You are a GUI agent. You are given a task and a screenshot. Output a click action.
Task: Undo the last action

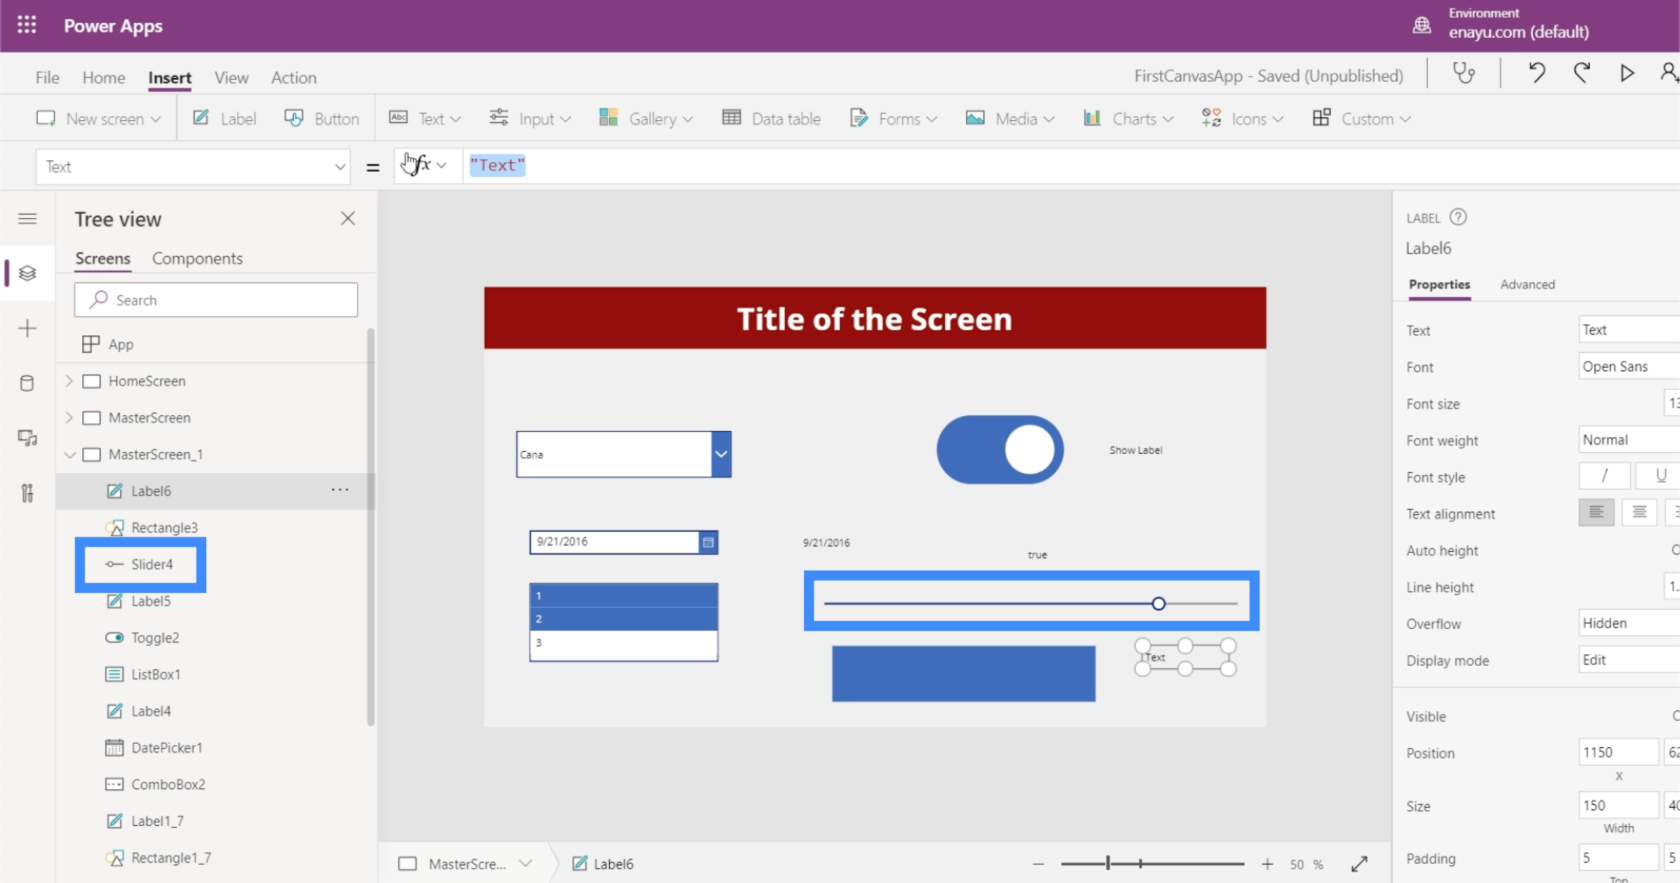(x=1537, y=73)
